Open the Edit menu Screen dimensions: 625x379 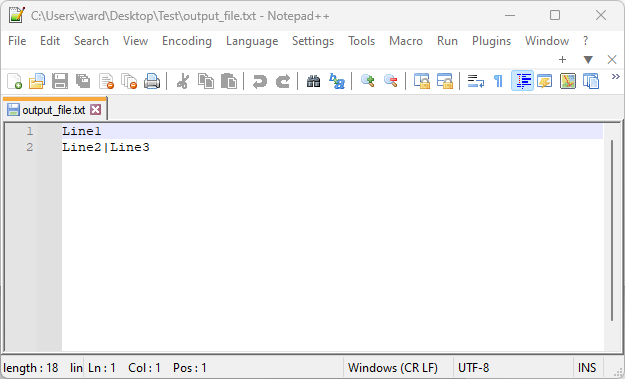50,41
